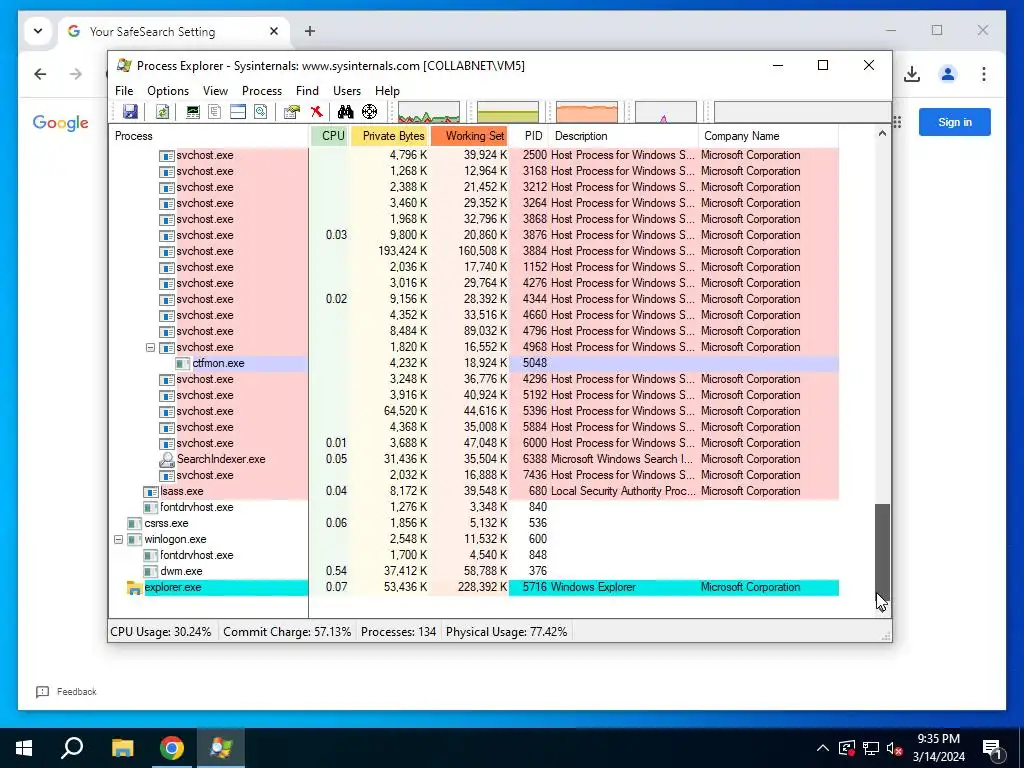Click the dwm.exe process icon
Screen dimensions: 1024x768
[150, 572]
